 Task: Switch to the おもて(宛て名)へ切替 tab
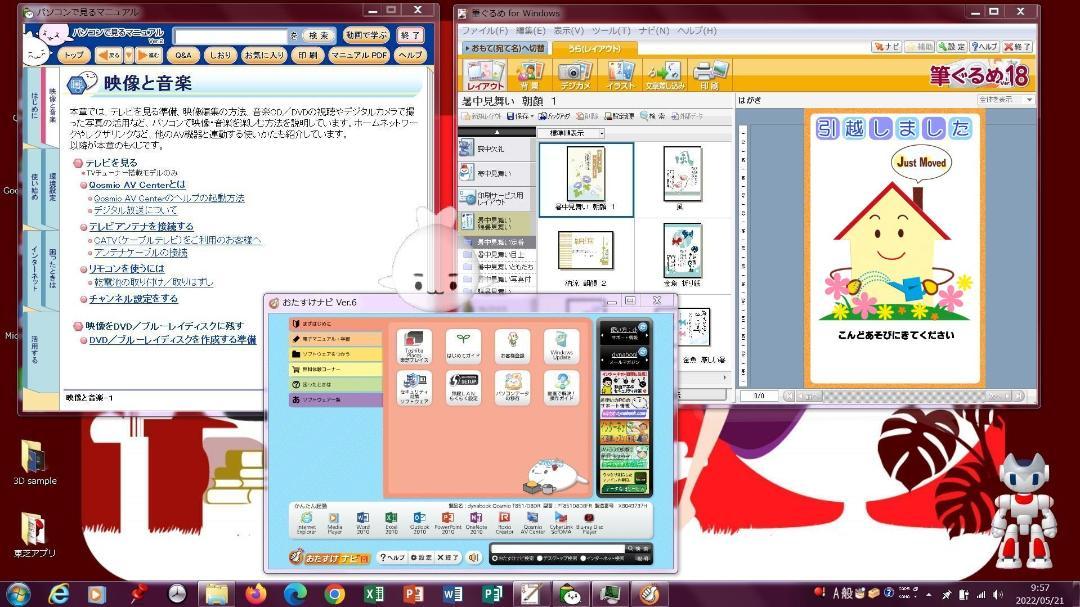click(x=505, y=48)
